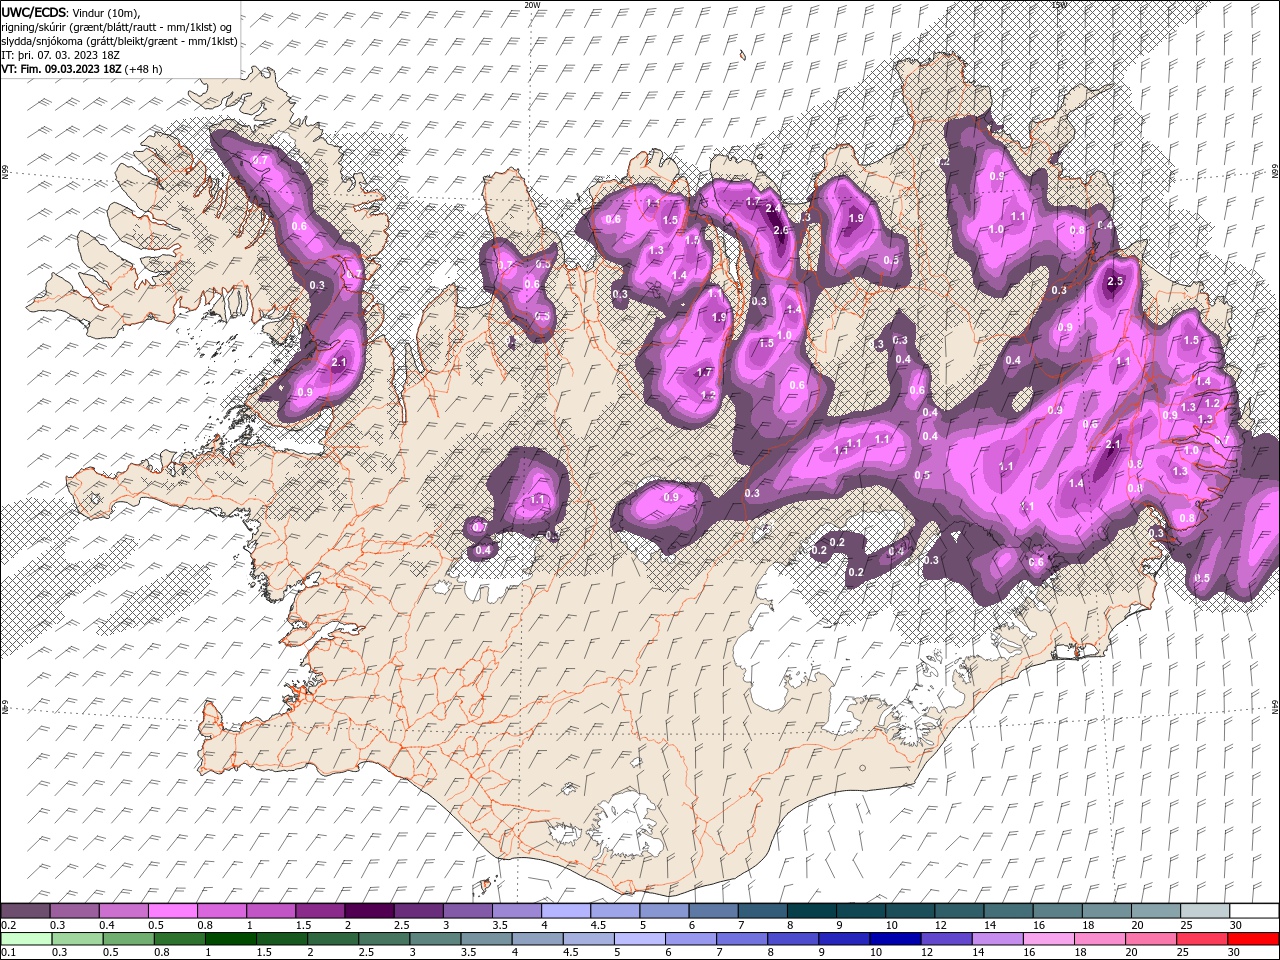Screen dimensions: 1280x960
Task: Select the 'rigning/skúrir (grænt/blátt/rautt' legend description line
Action: [x=118, y=27]
